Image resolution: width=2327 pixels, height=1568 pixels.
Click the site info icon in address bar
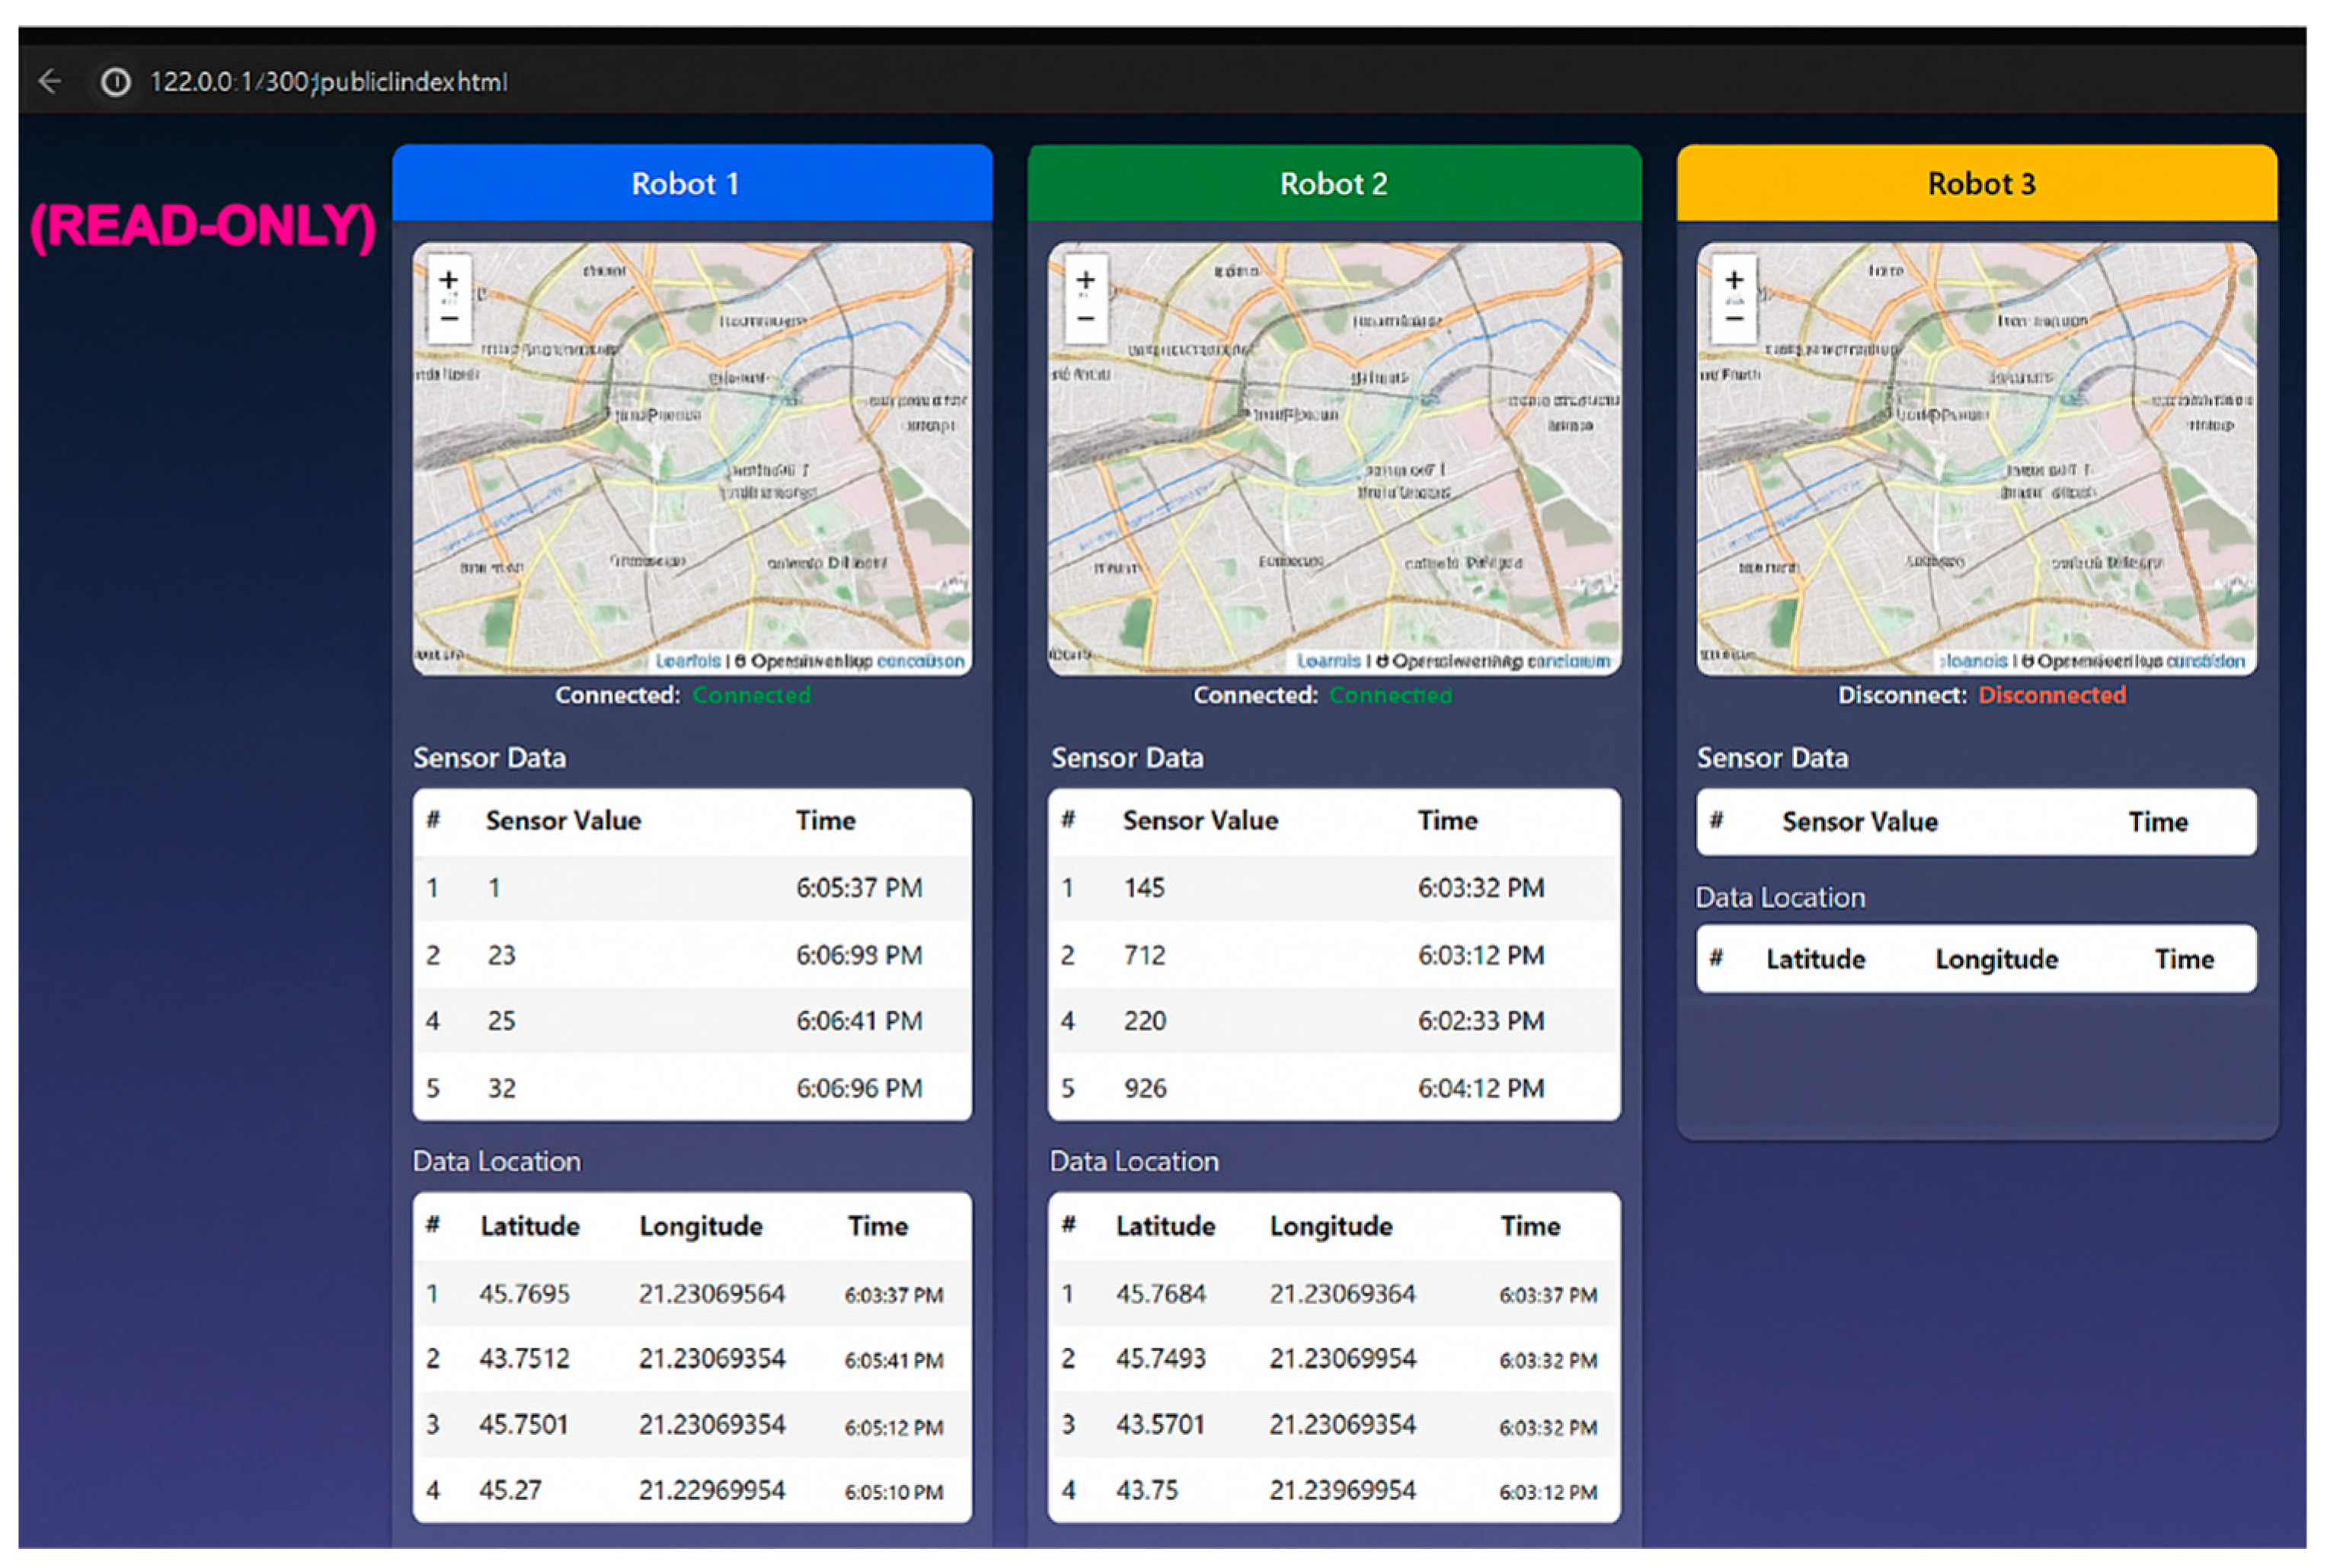click(116, 82)
